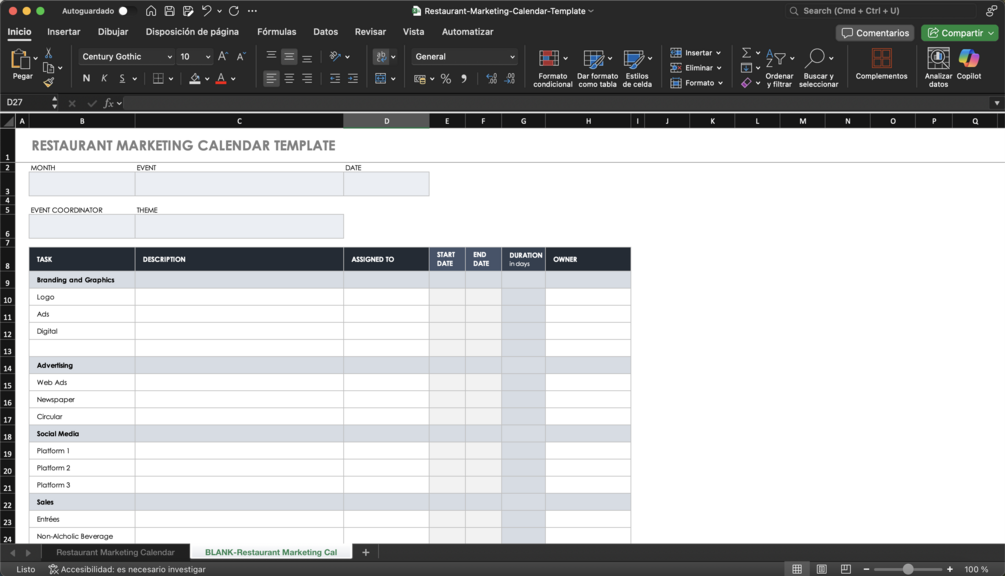Open Estilos de celda
Image resolution: width=1005 pixels, height=576 pixels.
click(x=637, y=68)
